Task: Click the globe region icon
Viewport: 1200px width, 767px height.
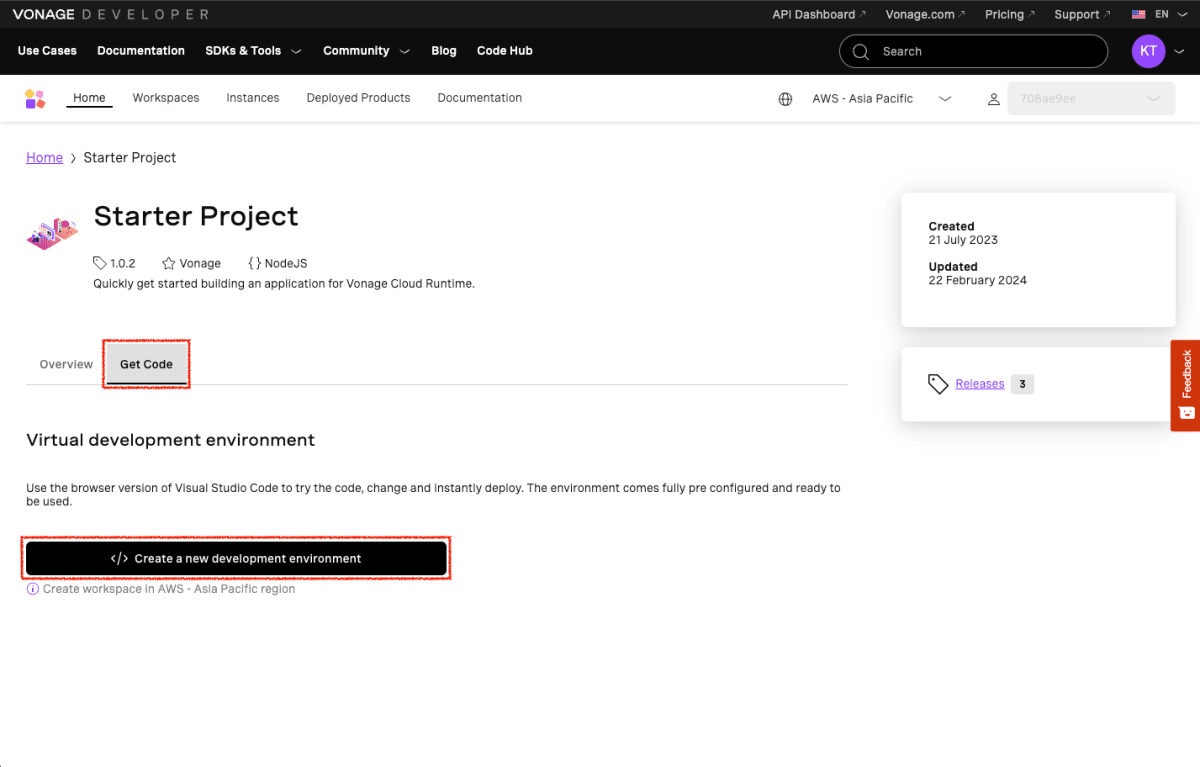Action: point(786,99)
